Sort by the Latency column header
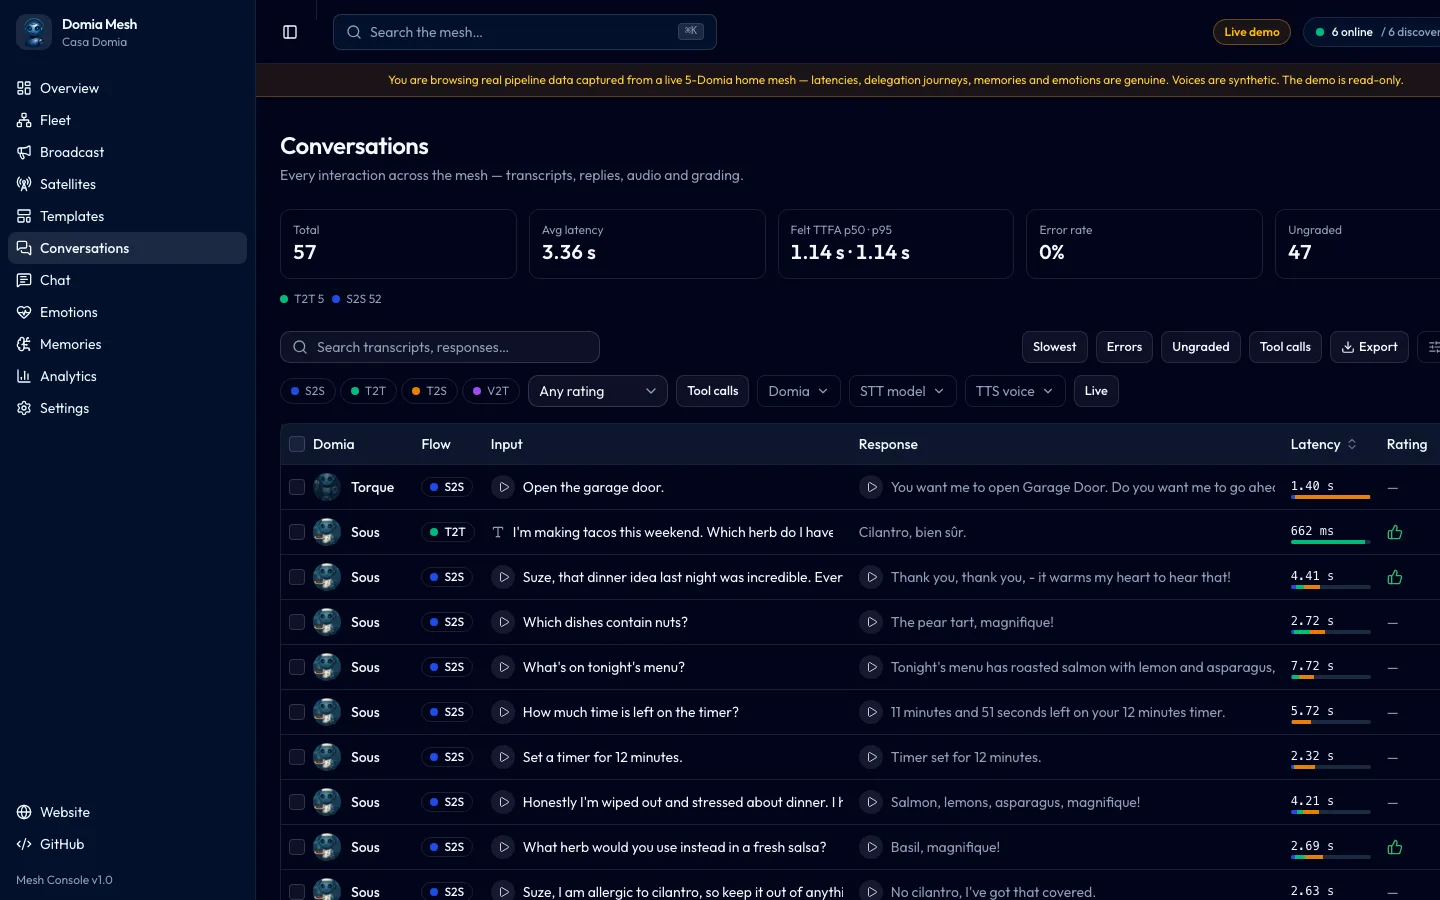 click(x=1323, y=444)
